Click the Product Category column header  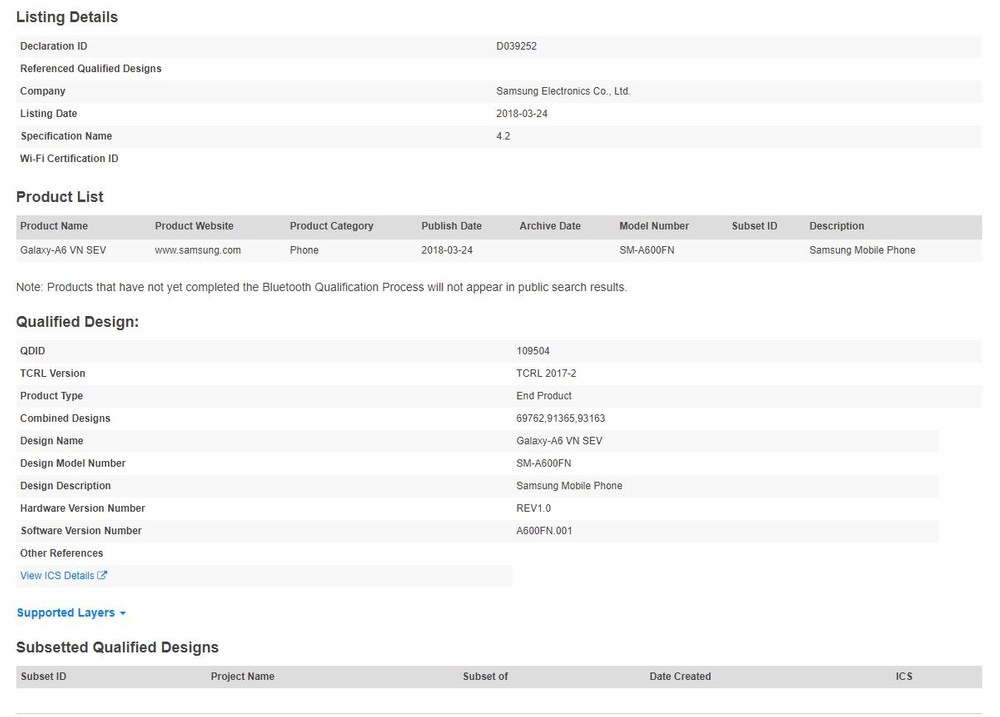[x=331, y=226]
